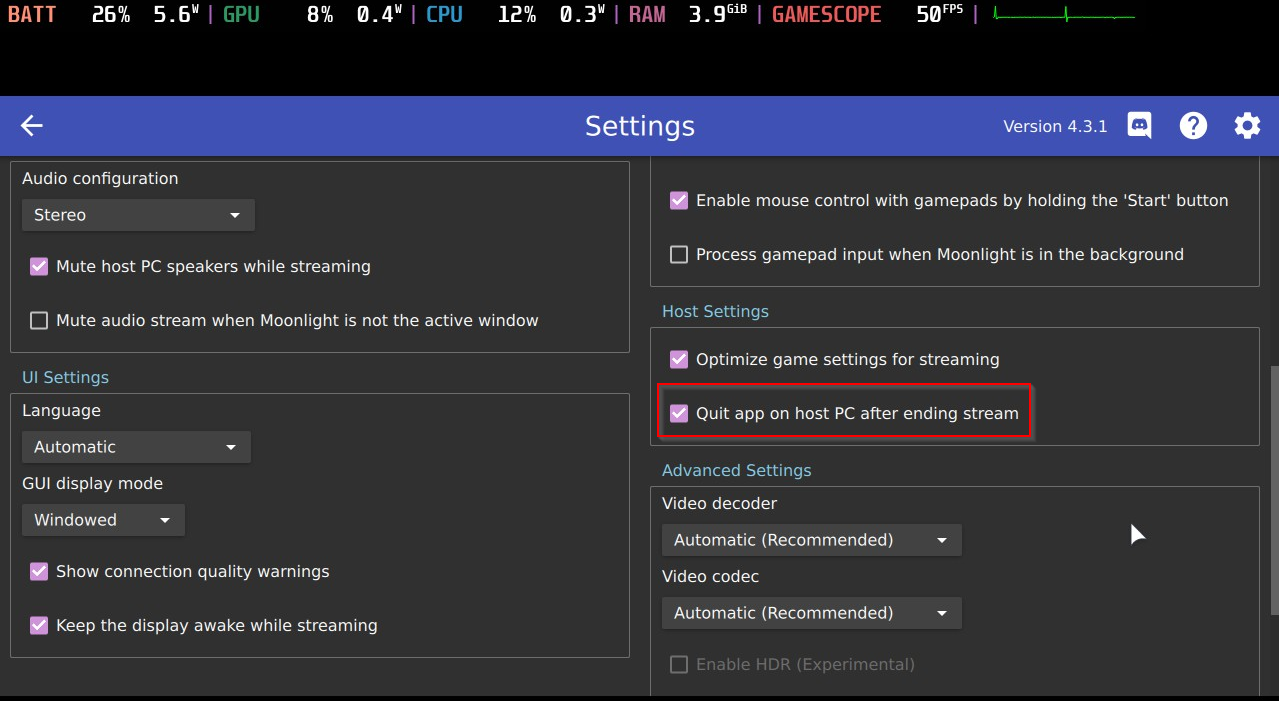
Task: Open the GUI display mode dropdown
Action: click(x=103, y=520)
